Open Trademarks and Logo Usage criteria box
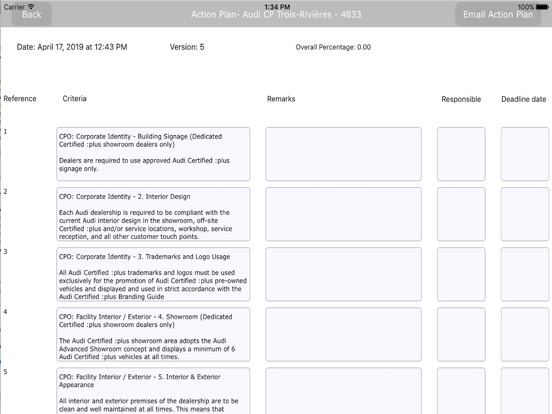552x414 pixels. pos(153,274)
